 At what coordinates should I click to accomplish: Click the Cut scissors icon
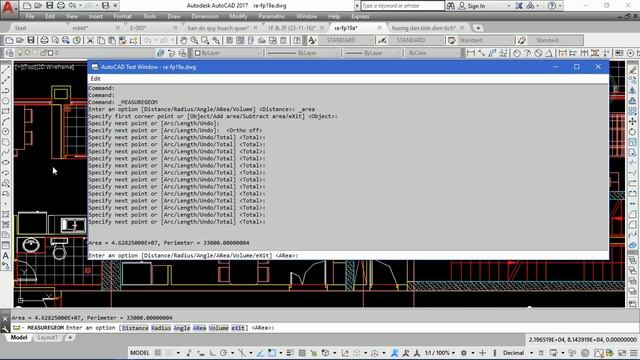coord(90,40)
